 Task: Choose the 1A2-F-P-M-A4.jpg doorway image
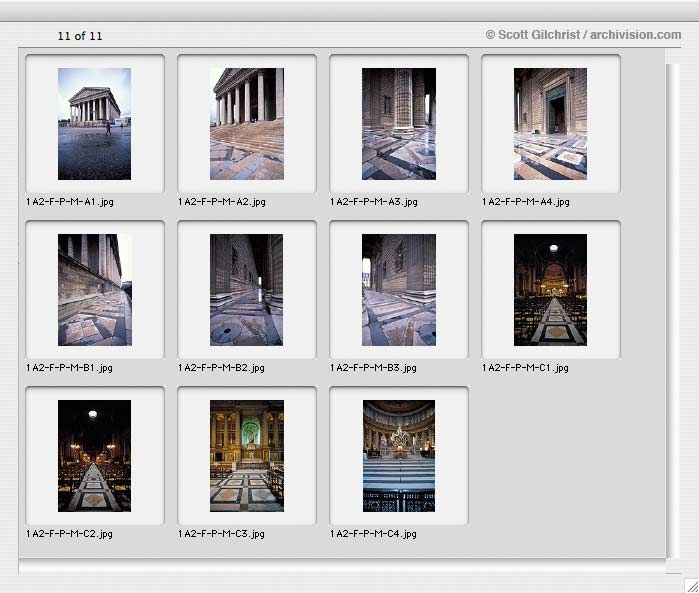(x=551, y=124)
